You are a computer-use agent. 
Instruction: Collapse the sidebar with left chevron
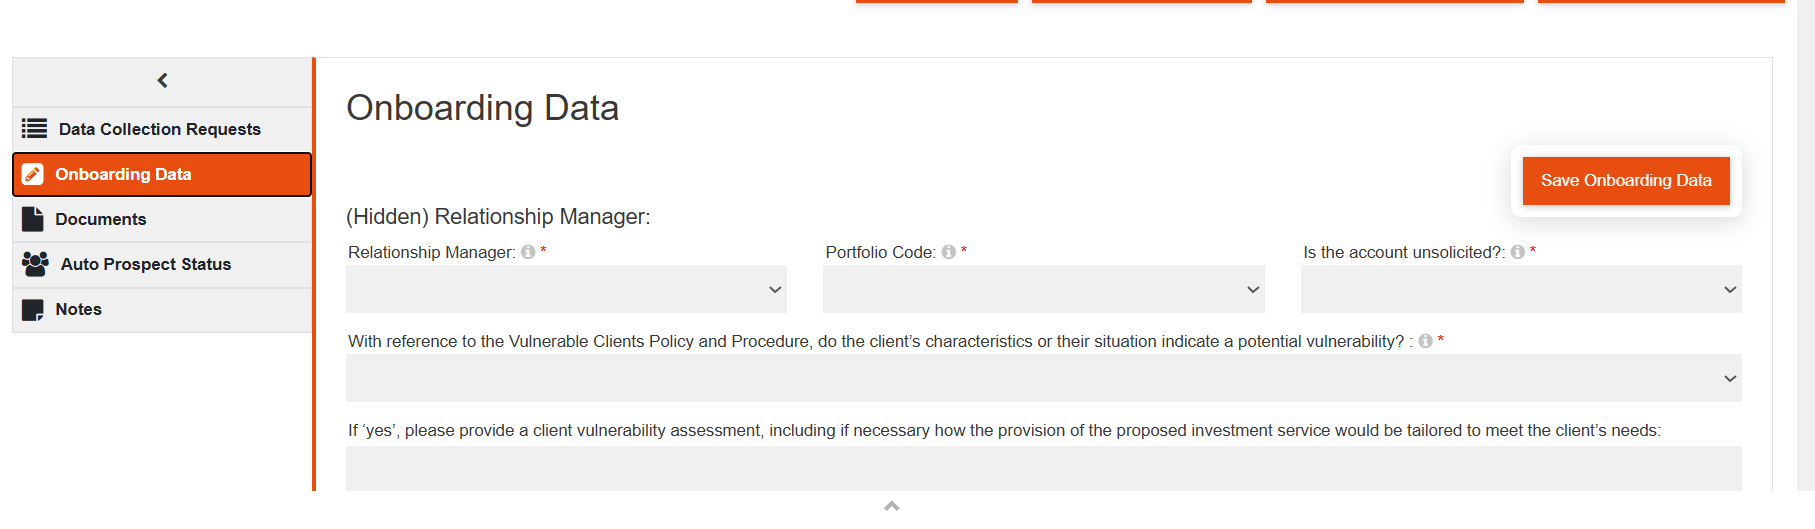click(162, 81)
